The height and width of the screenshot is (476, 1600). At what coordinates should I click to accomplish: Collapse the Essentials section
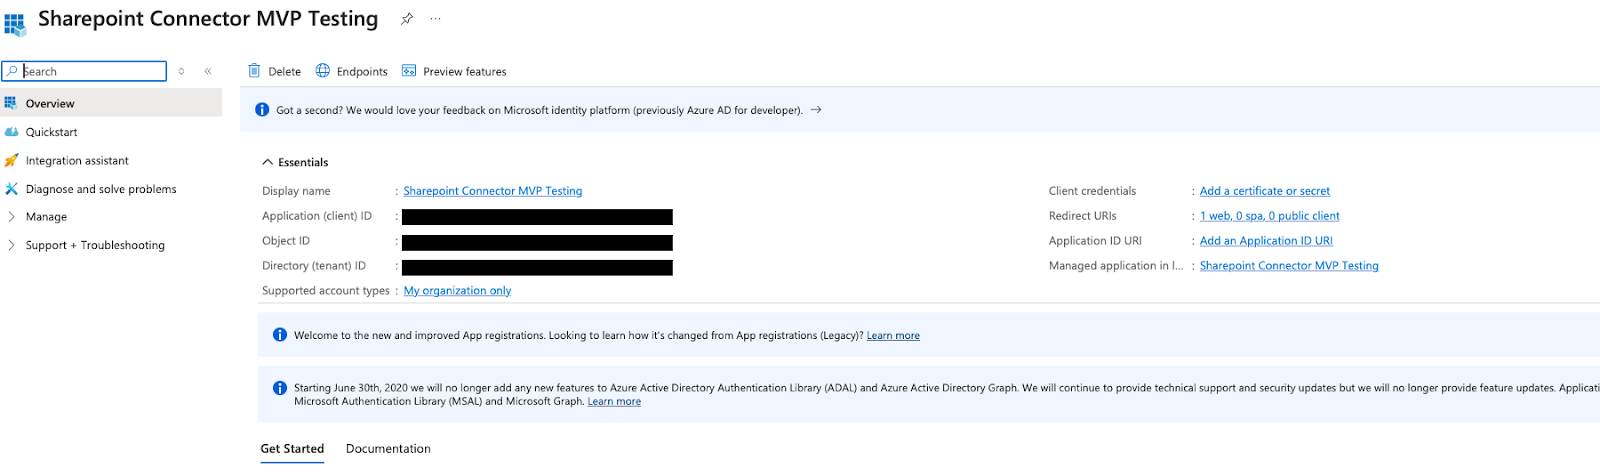tap(268, 162)
